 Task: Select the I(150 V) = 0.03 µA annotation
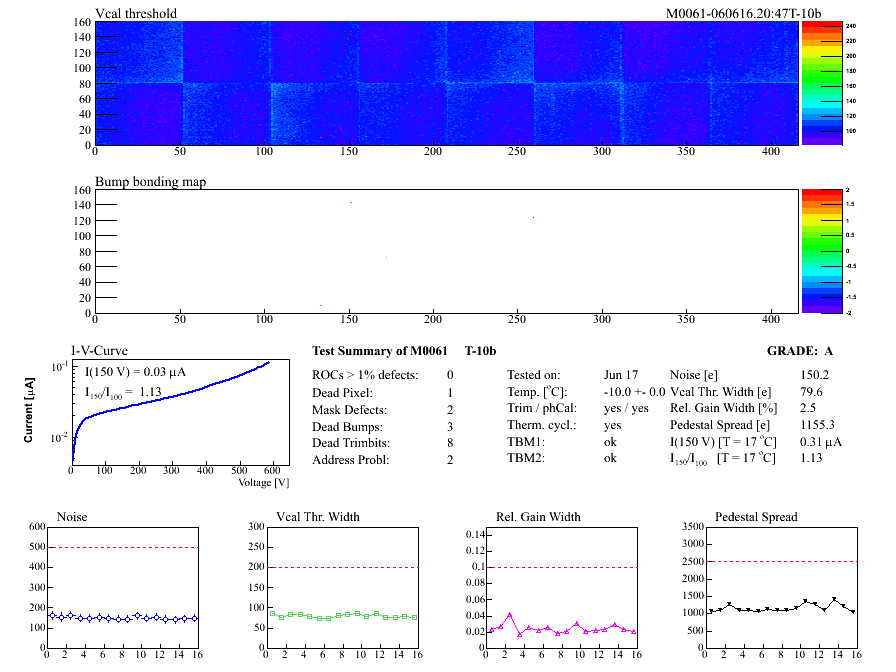[x=135, y=372]
